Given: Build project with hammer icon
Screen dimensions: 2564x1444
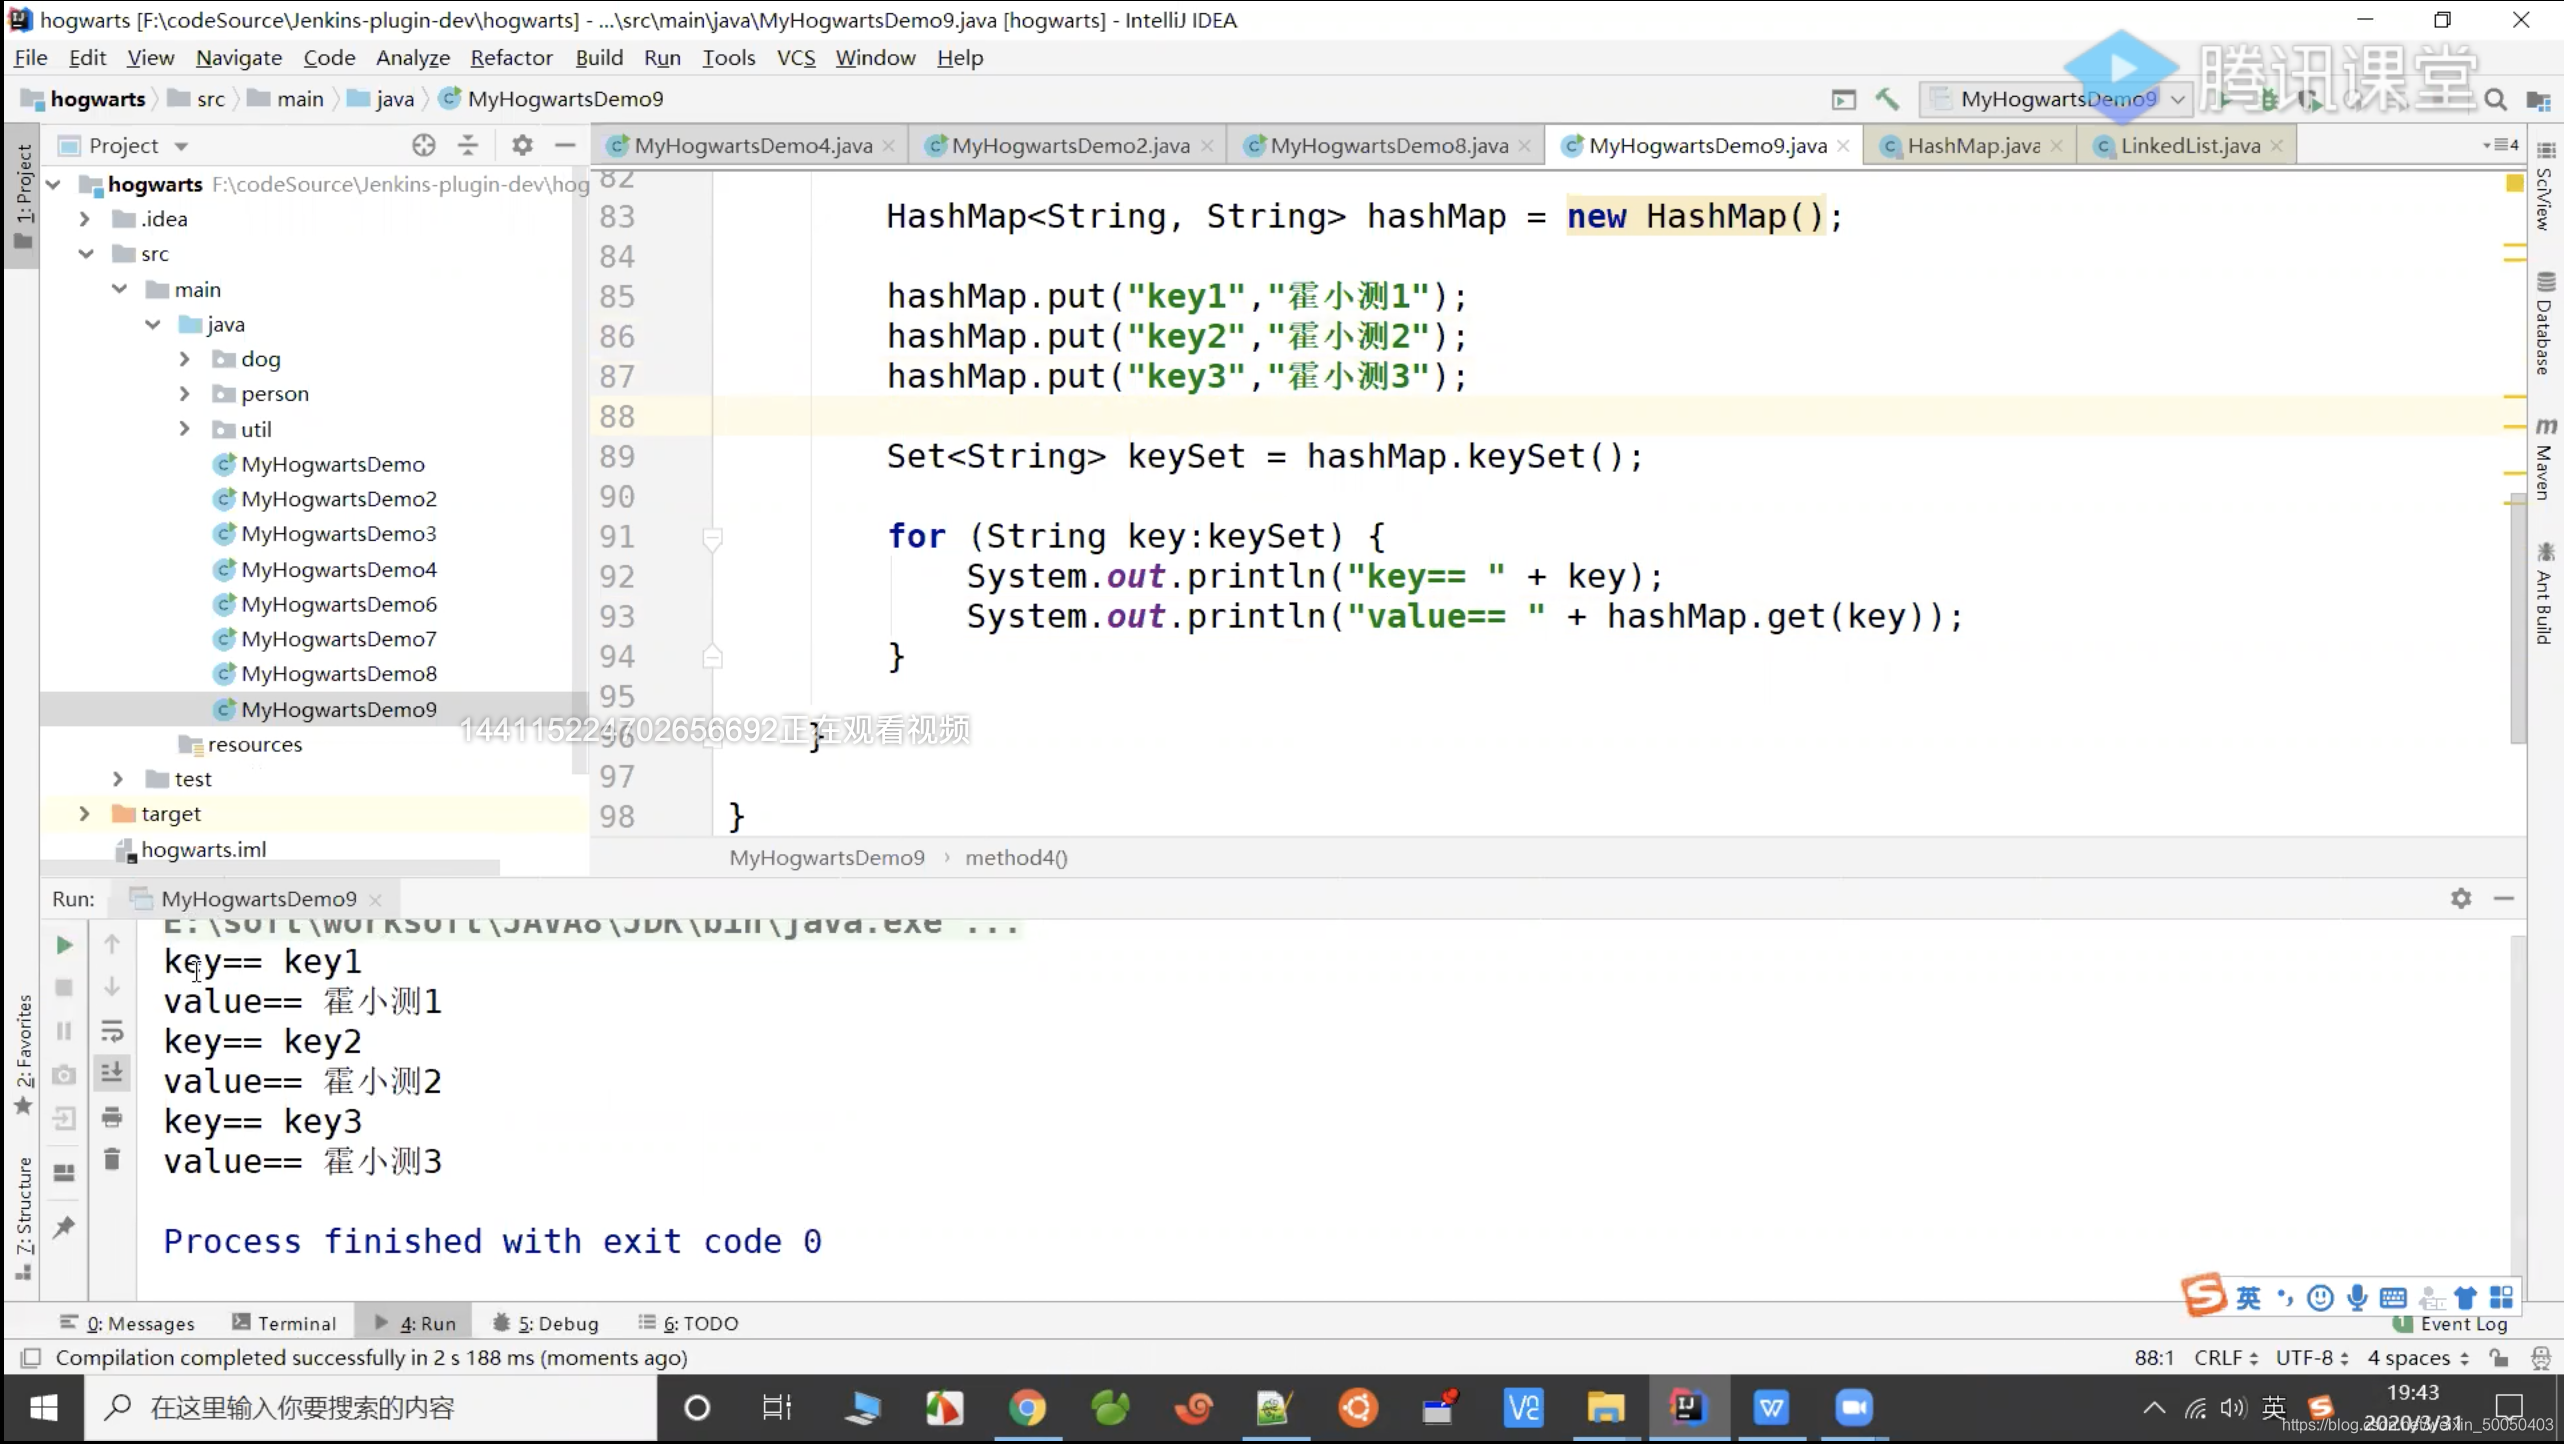Looking at the screenshot, I should 1886,99.
